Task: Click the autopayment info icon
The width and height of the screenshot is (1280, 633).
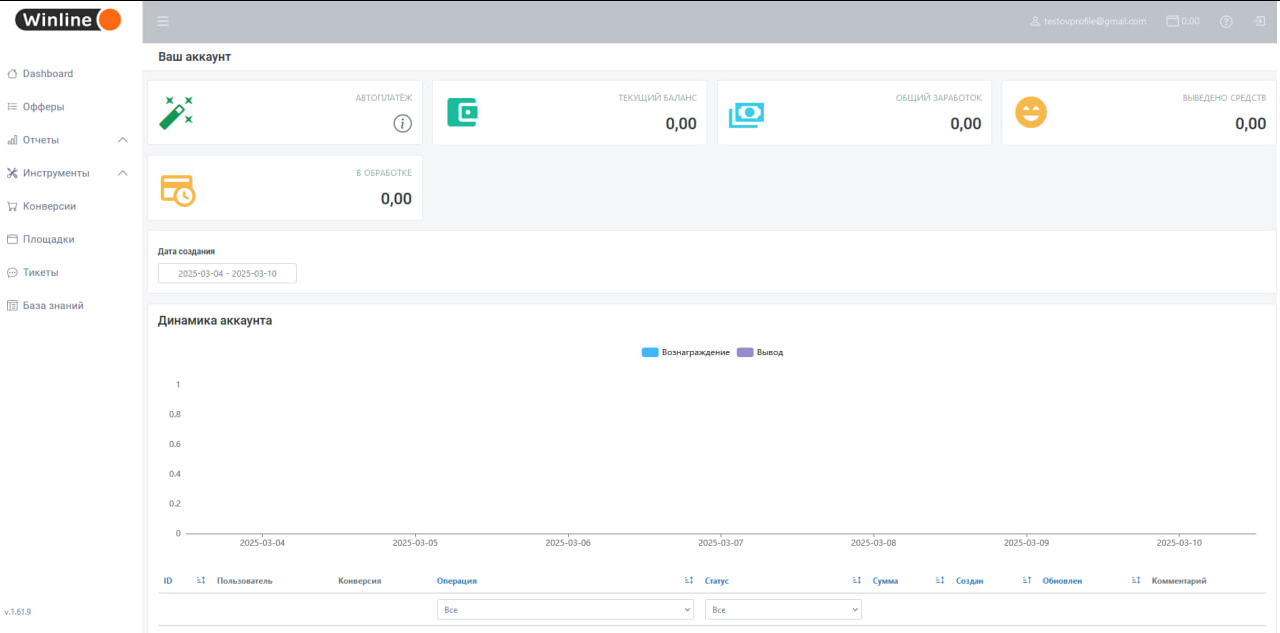Action: 402,124
